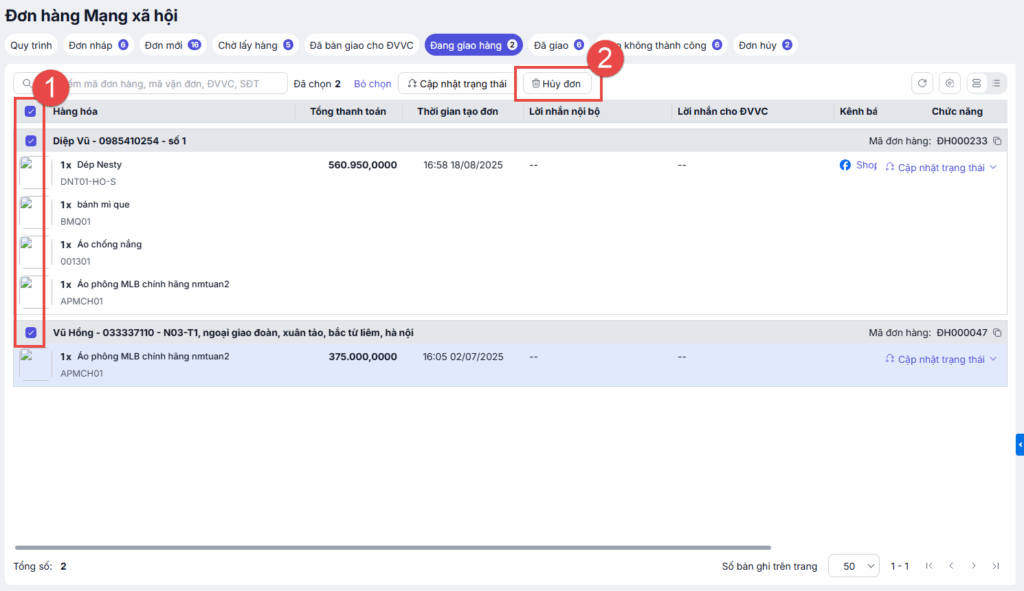The width and height of the screenshot is (1024, 591).
Task: Open Cập nhật trạng thái dropdown for ĐH000047
Action: pyautogui.click(x=941, y=360)
